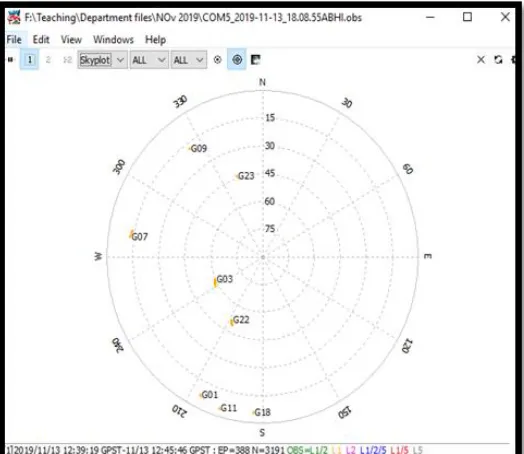
Task: Click the E compass label
Action: (428, 256)
